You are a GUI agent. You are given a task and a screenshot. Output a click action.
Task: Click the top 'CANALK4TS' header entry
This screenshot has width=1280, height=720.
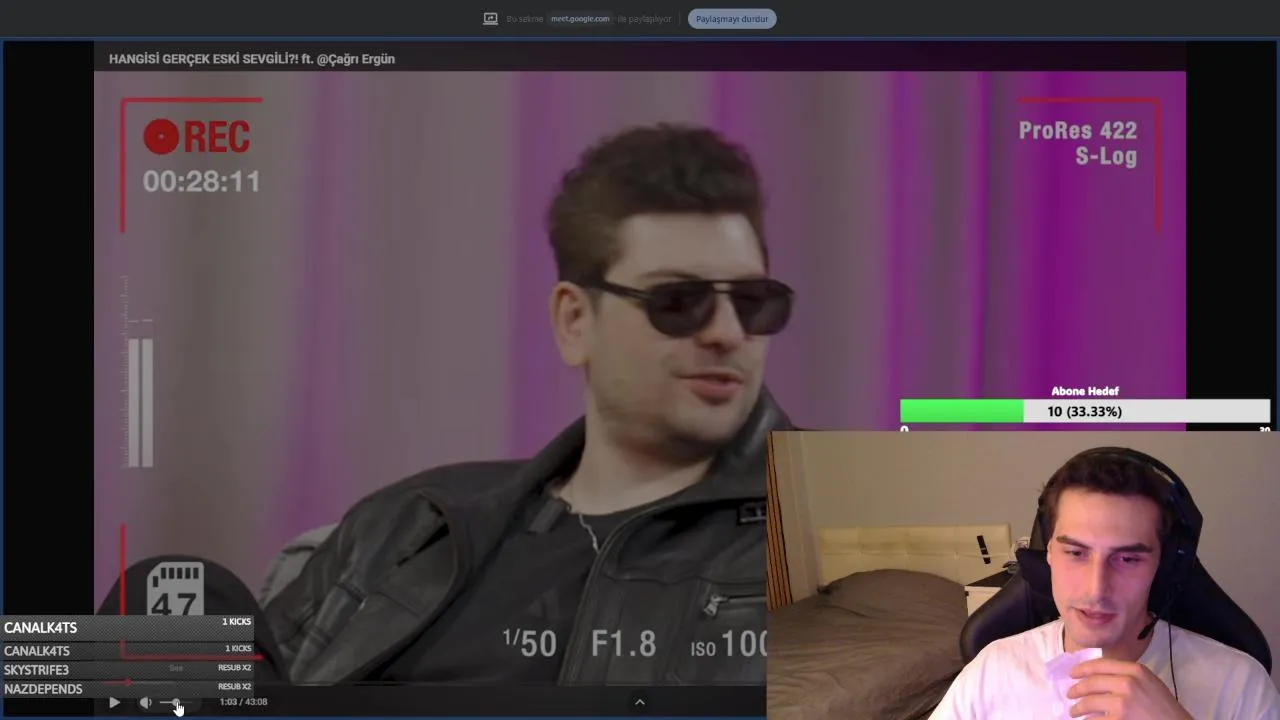[127, 627]
